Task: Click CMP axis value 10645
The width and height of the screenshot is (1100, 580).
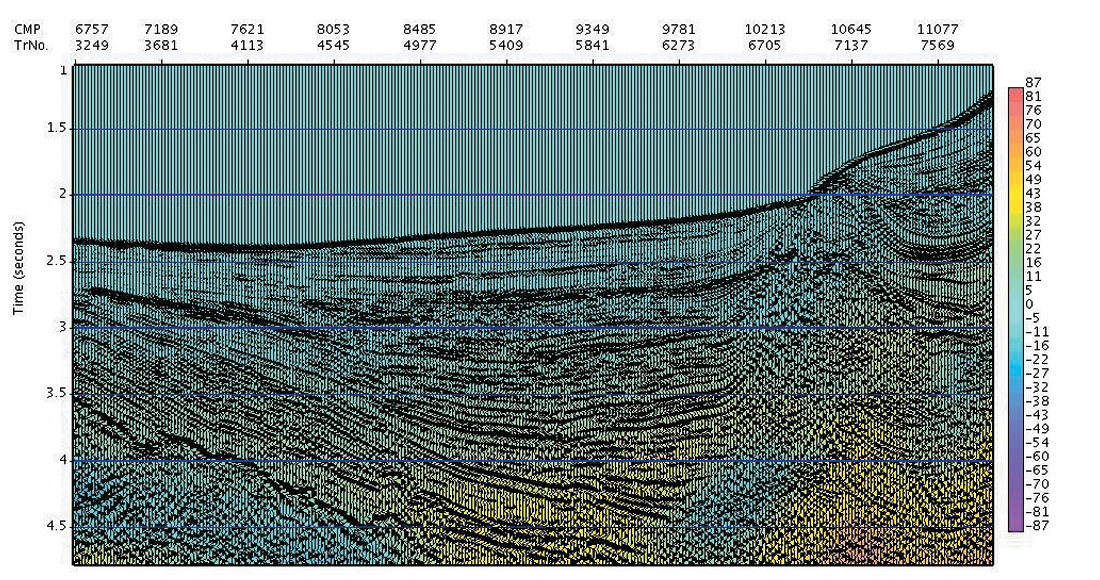Action: [x=851, y=29]
